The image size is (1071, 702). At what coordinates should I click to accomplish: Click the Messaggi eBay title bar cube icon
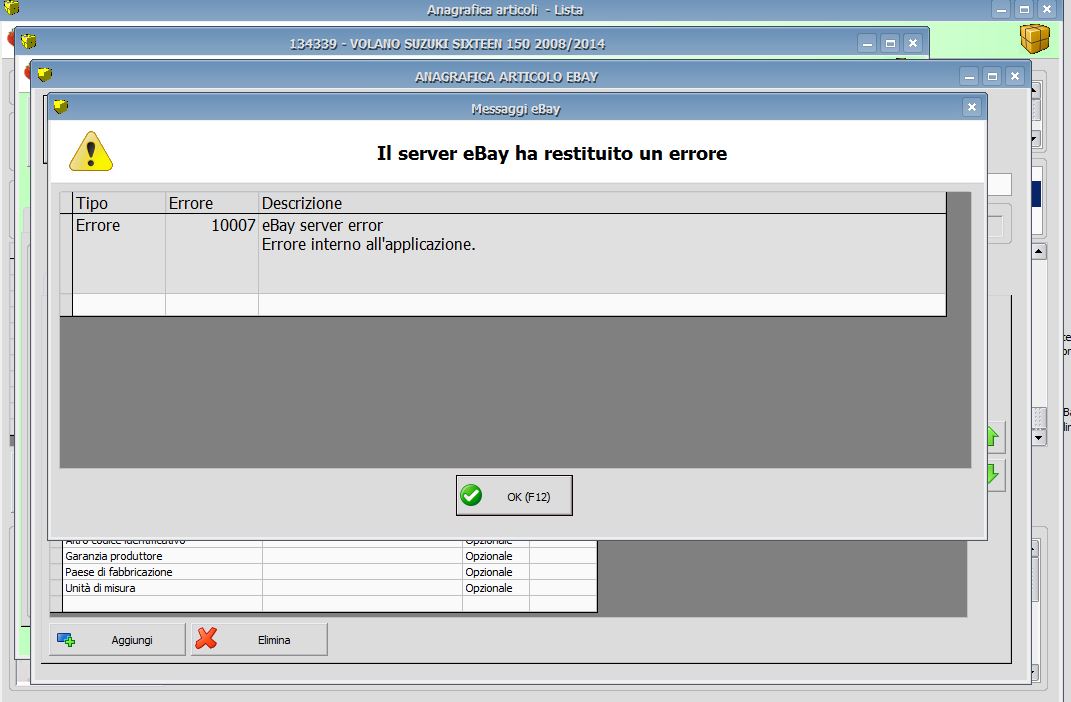coord(61,107)
